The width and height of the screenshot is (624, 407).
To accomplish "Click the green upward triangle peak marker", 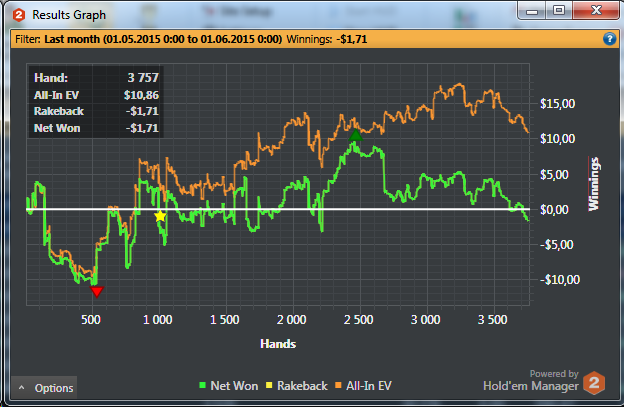I will click(356, 135).
